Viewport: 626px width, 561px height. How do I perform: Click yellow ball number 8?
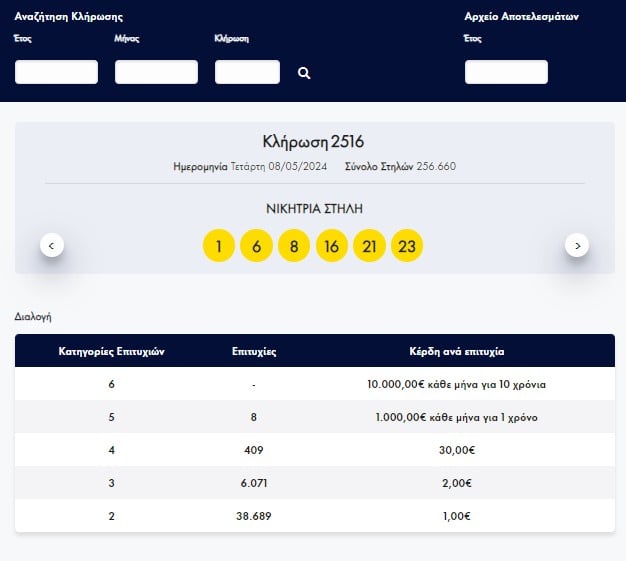pyautogui.click(x=294, y=246)
